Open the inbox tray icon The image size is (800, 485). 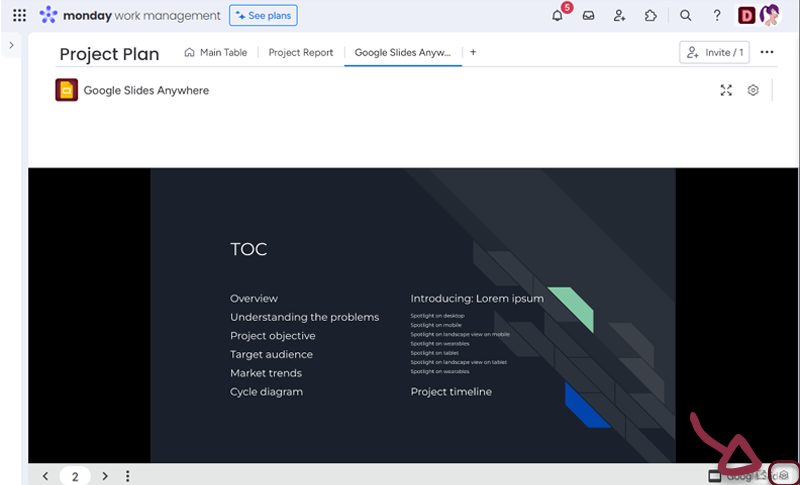589,16
